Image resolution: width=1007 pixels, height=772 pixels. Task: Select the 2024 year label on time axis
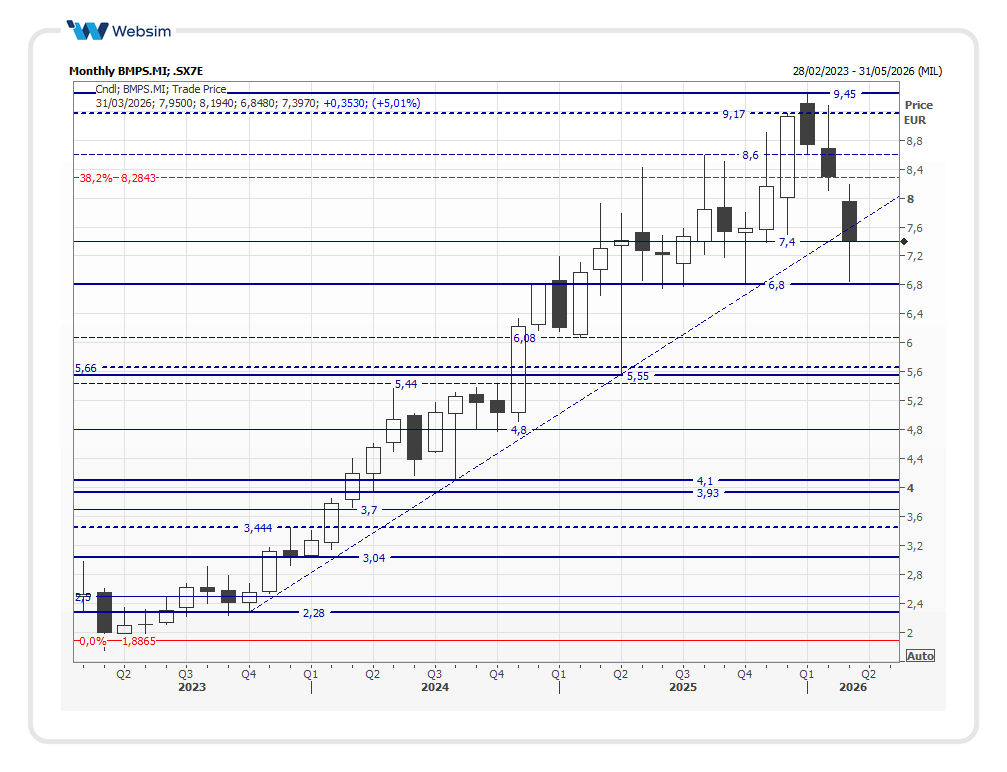434,688
